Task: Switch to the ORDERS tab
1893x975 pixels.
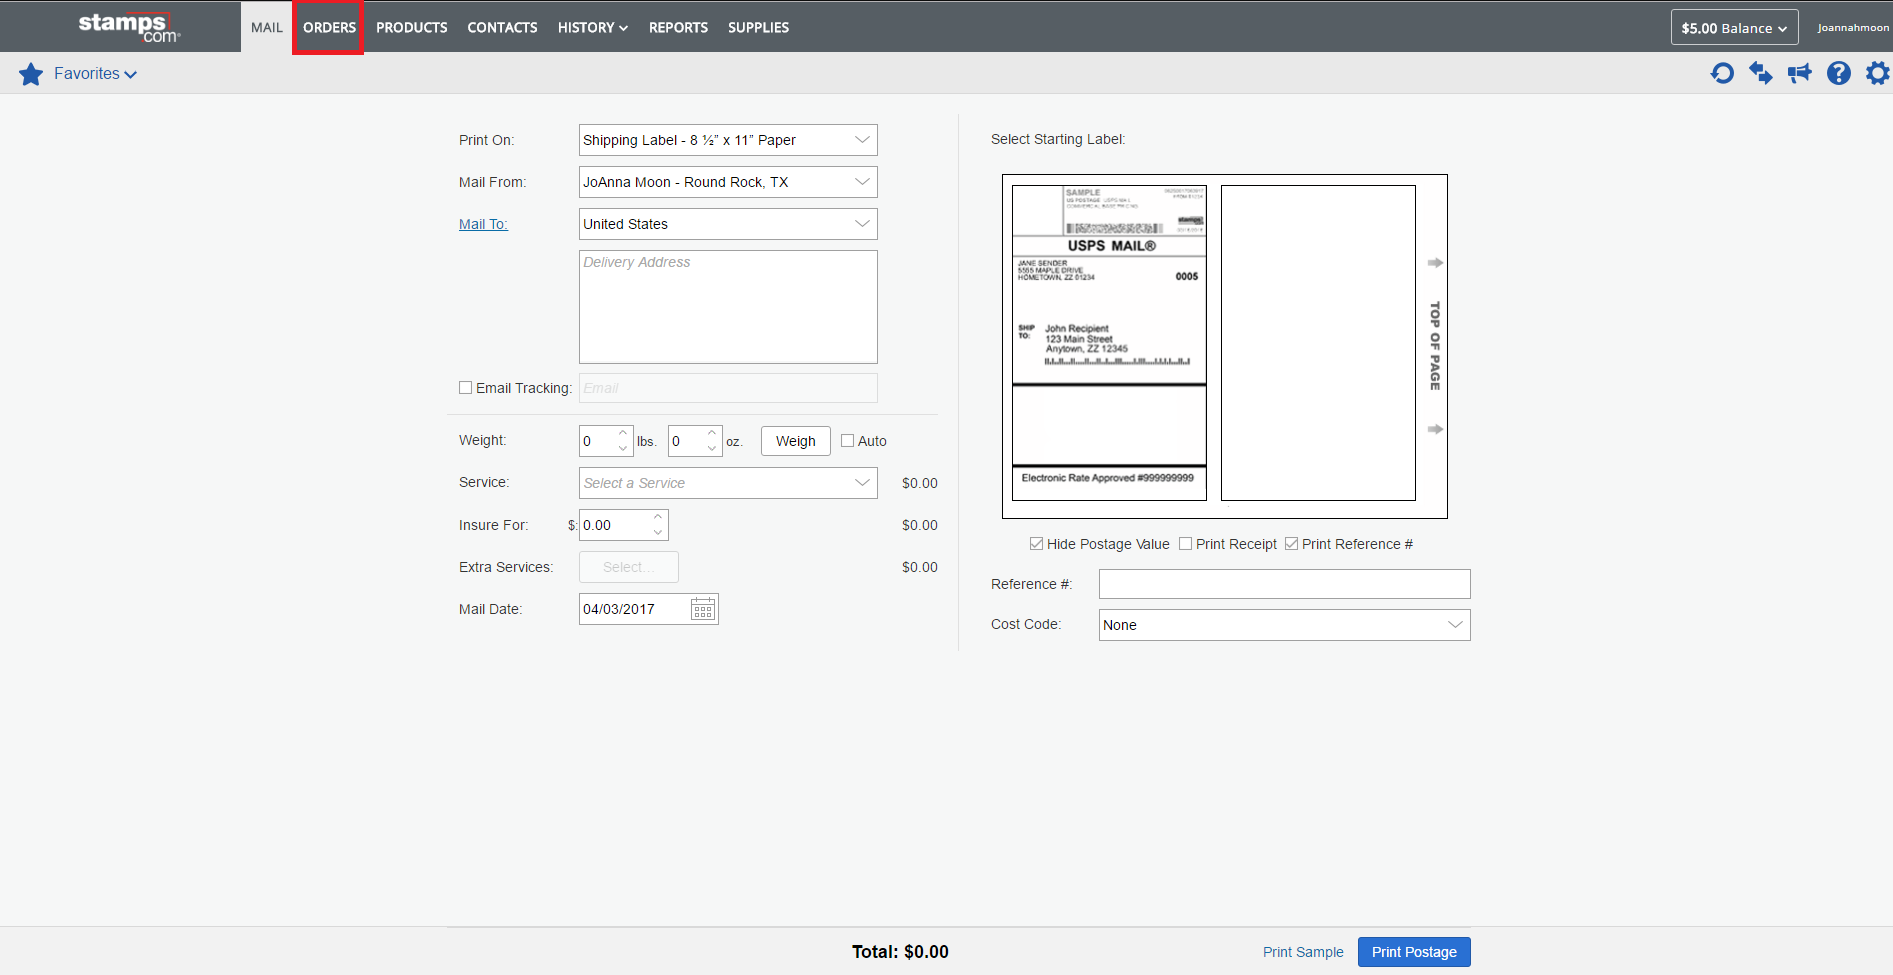Action: click(328, 27)
